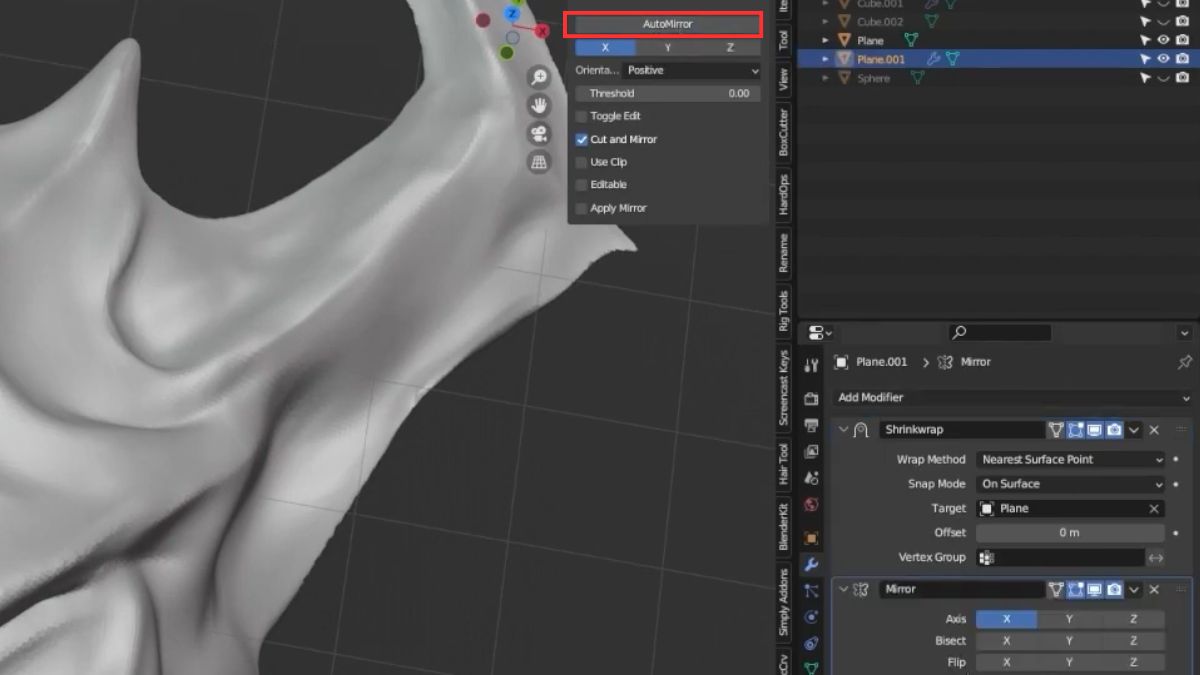Open the Modifiers wrench properties tab

(811, 565)
